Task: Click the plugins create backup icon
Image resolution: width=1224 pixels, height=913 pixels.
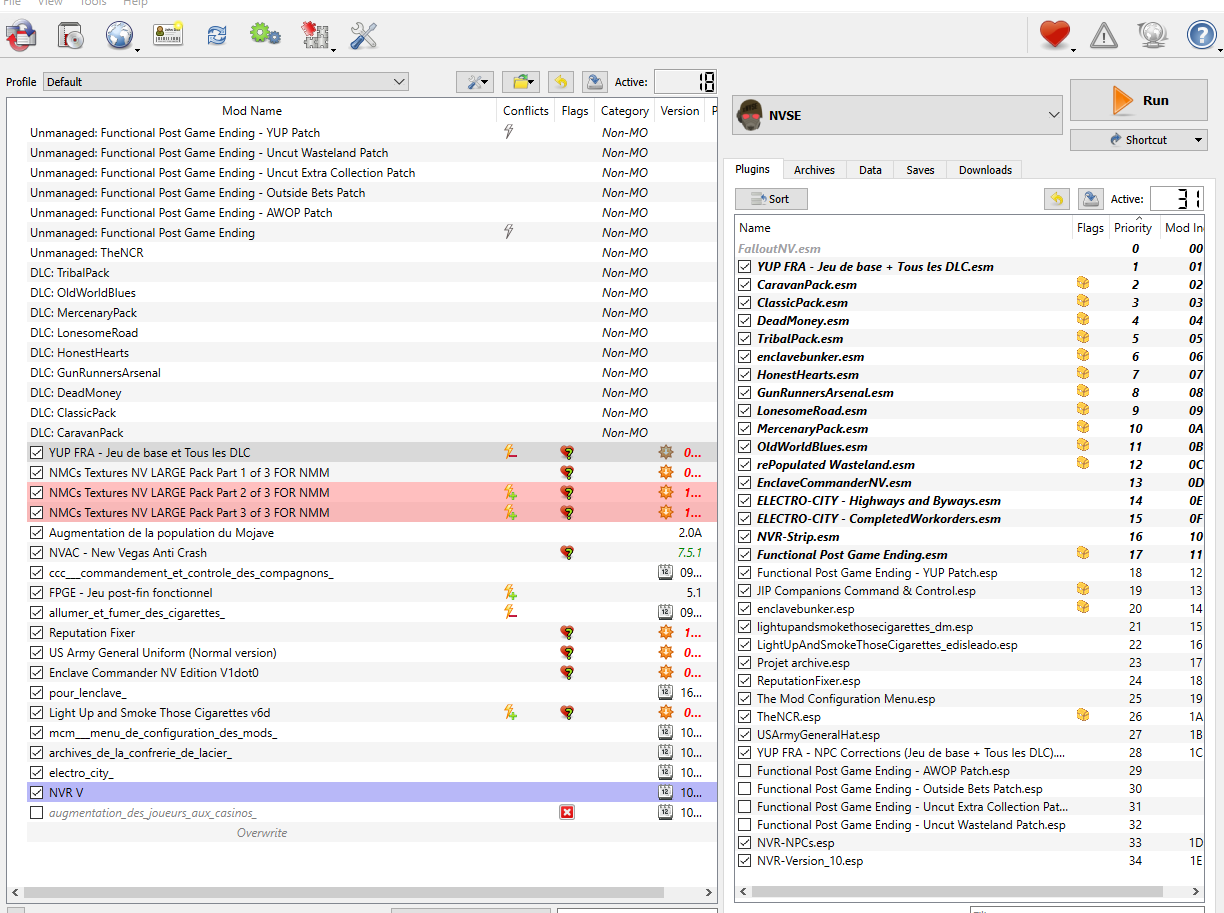Action: click(x=1091, y=199)
